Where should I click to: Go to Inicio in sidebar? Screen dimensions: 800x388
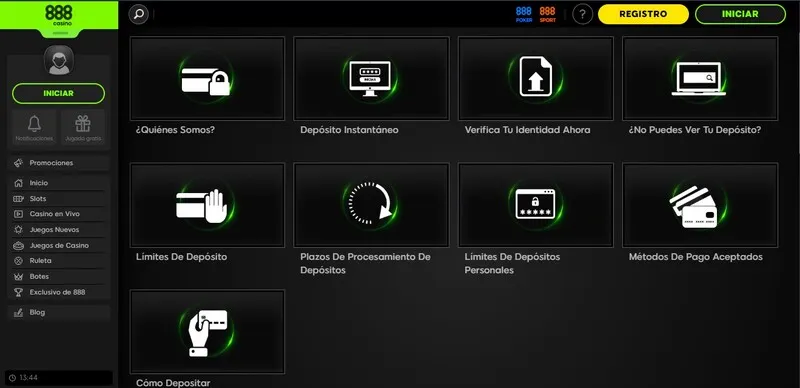[59, 183]
